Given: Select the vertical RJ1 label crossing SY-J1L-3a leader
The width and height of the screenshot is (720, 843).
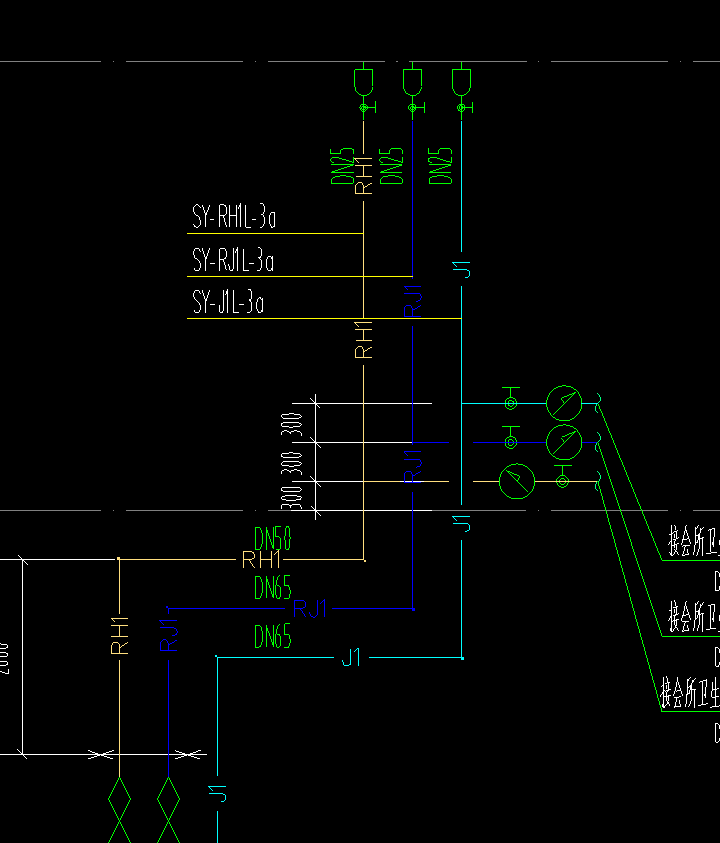Looking at the screenshot, I should click(x=413, y=301).
